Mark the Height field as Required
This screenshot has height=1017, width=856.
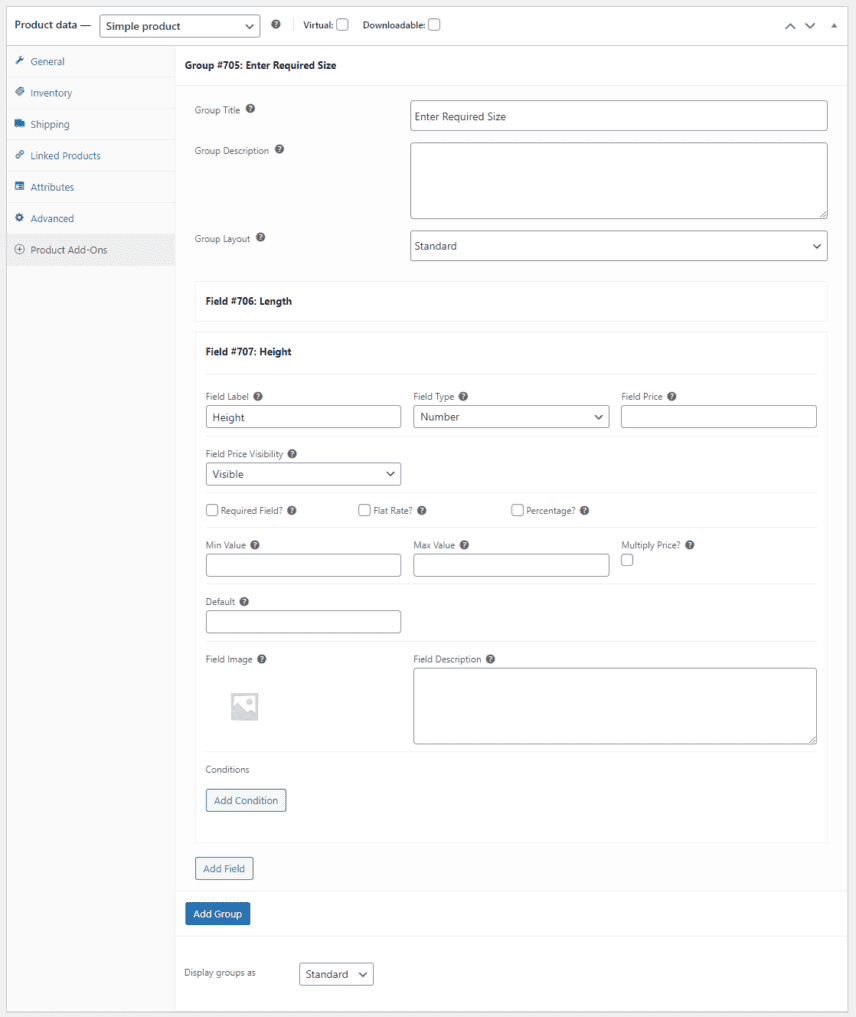pos(211,510)
